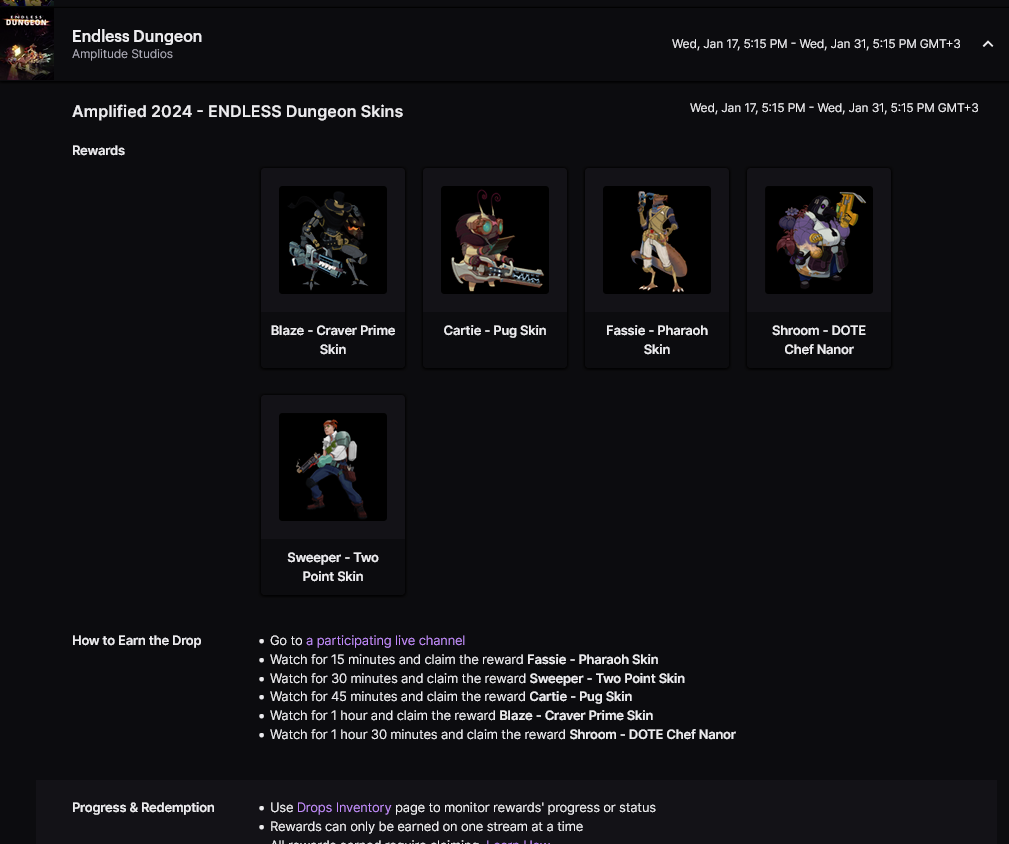Click the Shroom DOTE Chef Nanor image
The height and width of the screenshot is (844, 1009).
(819, 240)
